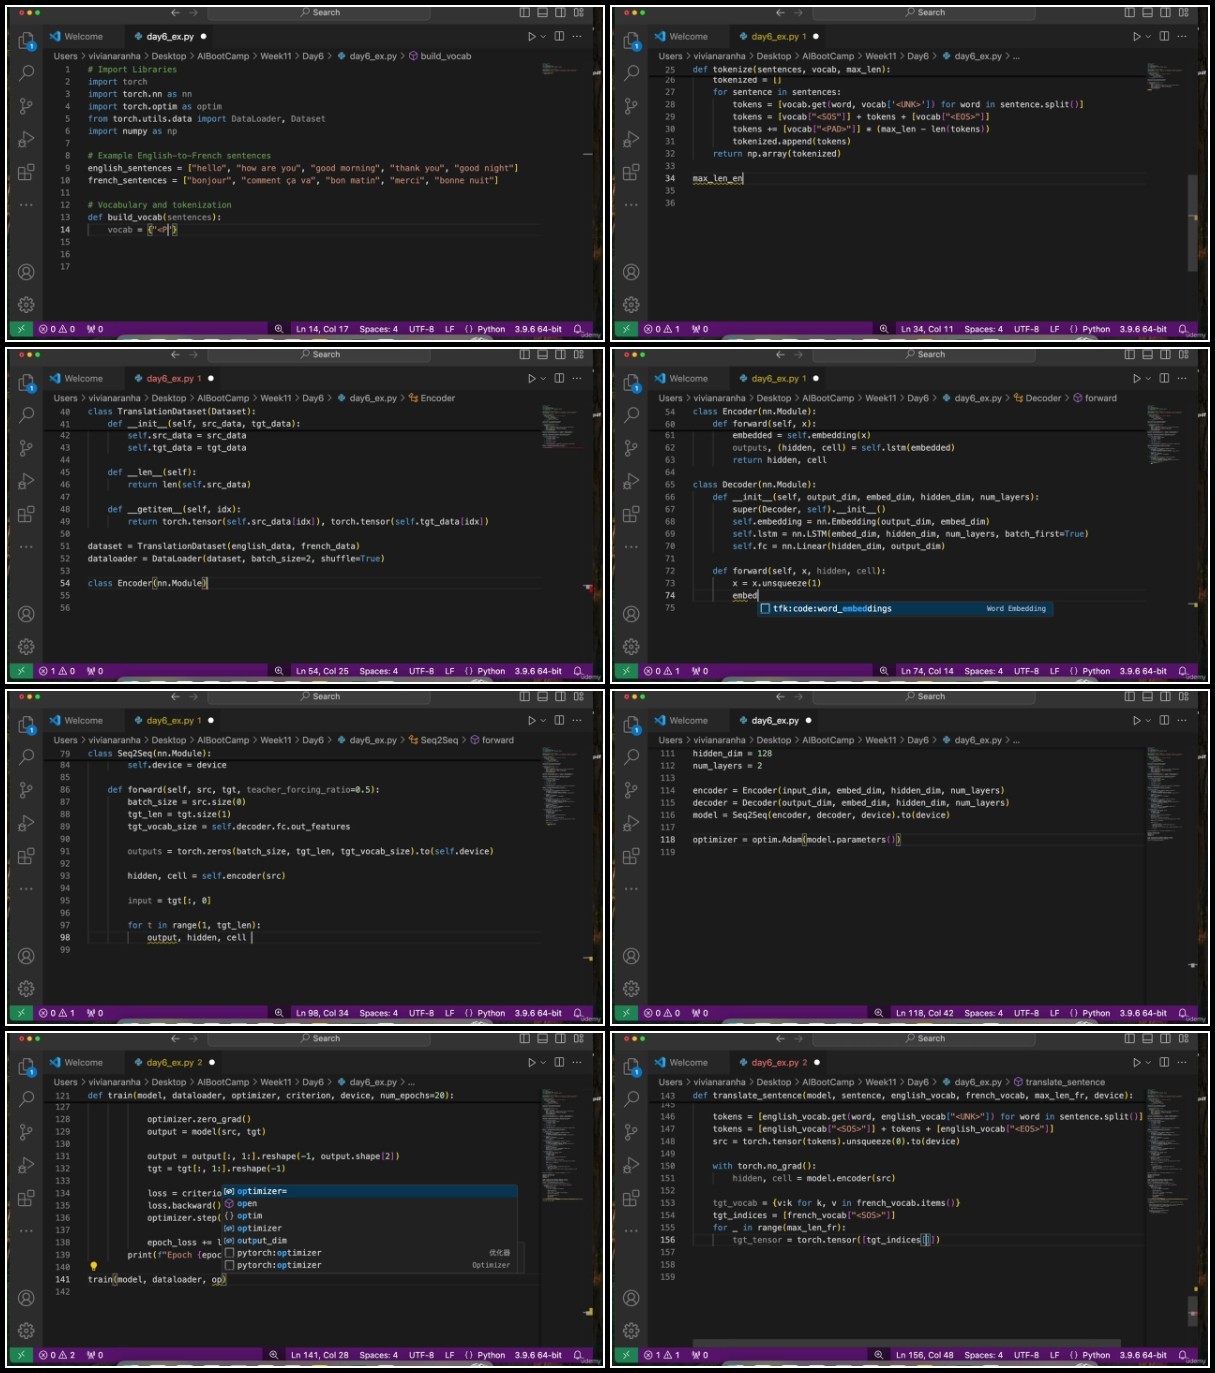Toggle bottom panel in build_vocab window title bar
Image resolution: width=1215 pixels, height=1373 pixels.
click(543, 13)
